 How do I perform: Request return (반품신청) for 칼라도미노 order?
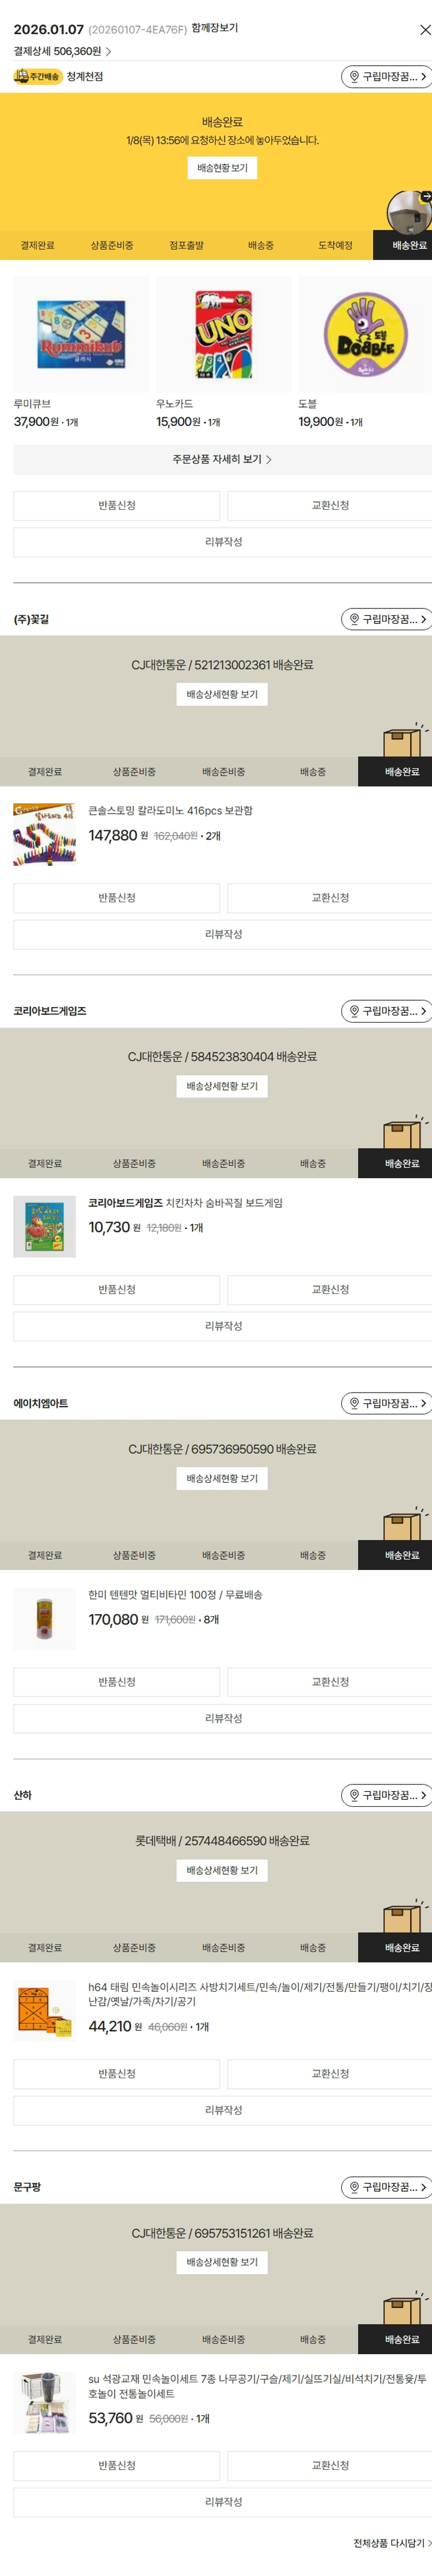116,898
